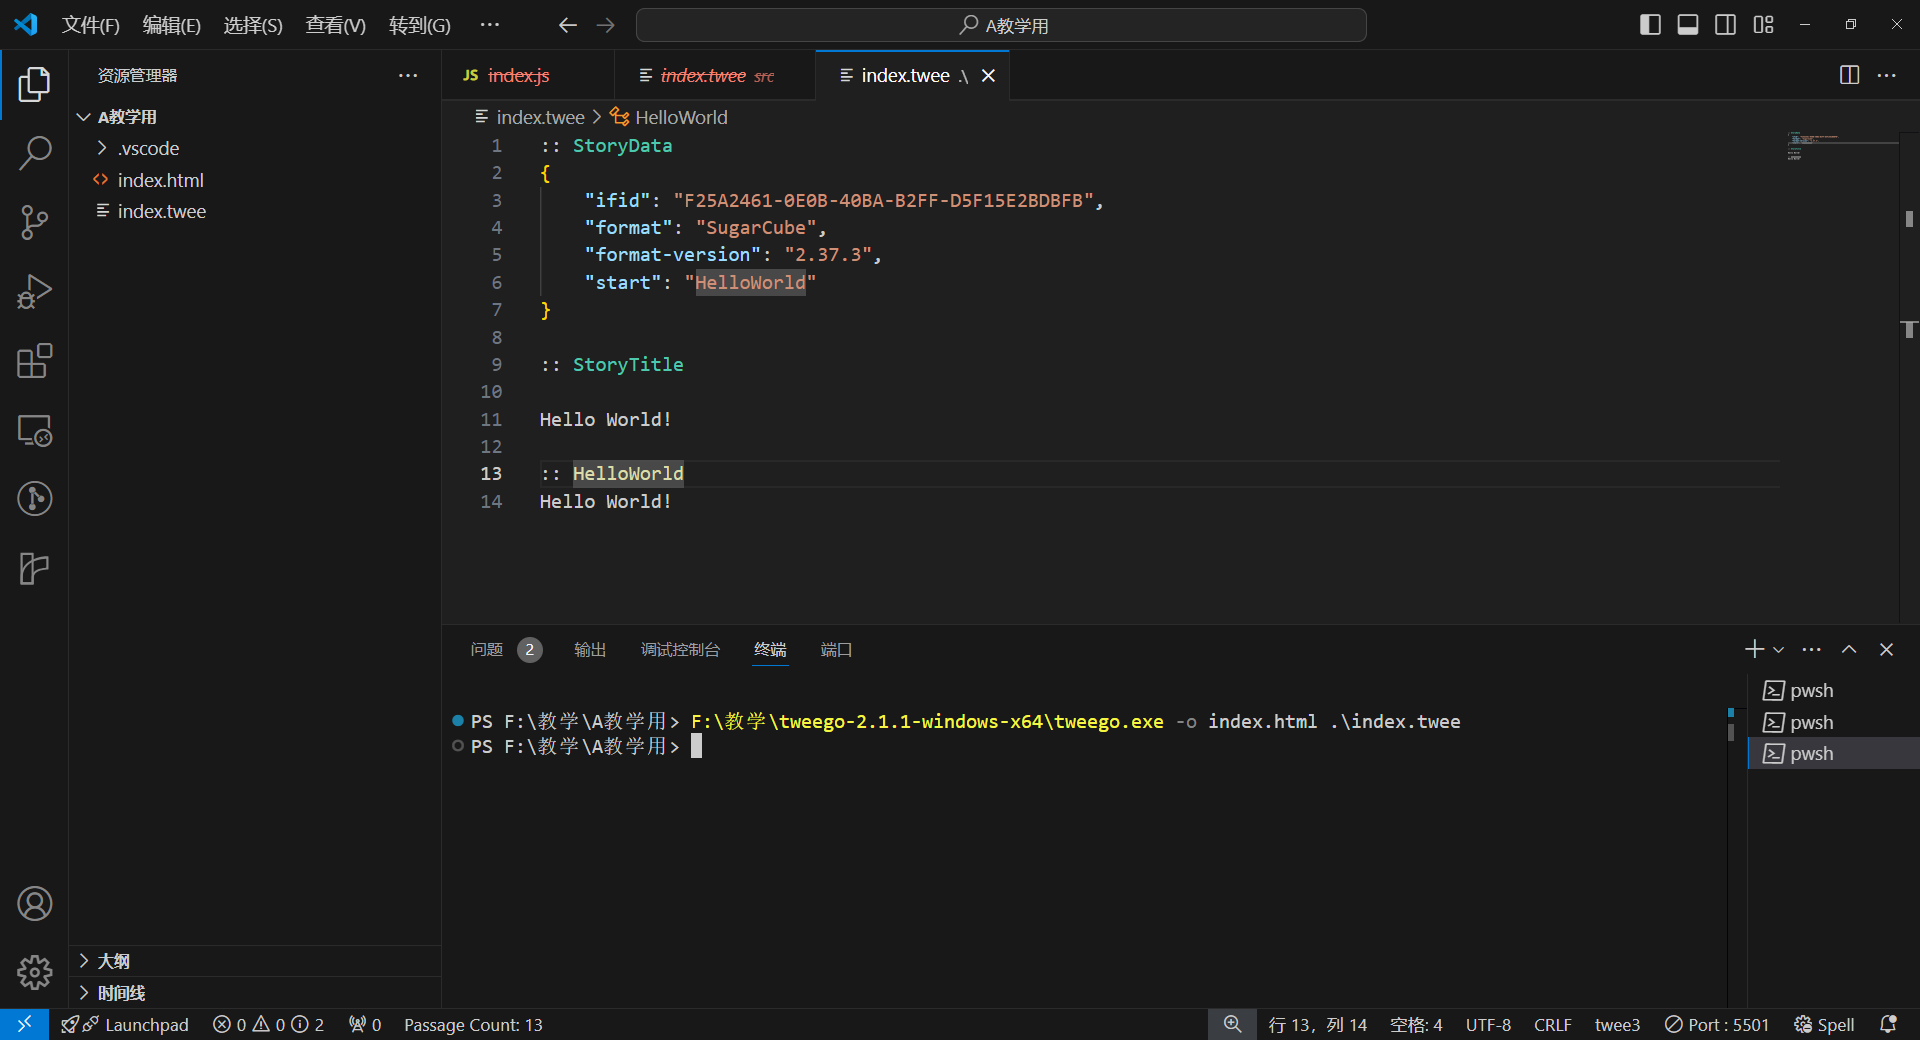Open Source Control view
This screenshot has width=1920, height=1040.
pyautogui.click(x=34, y=222)
